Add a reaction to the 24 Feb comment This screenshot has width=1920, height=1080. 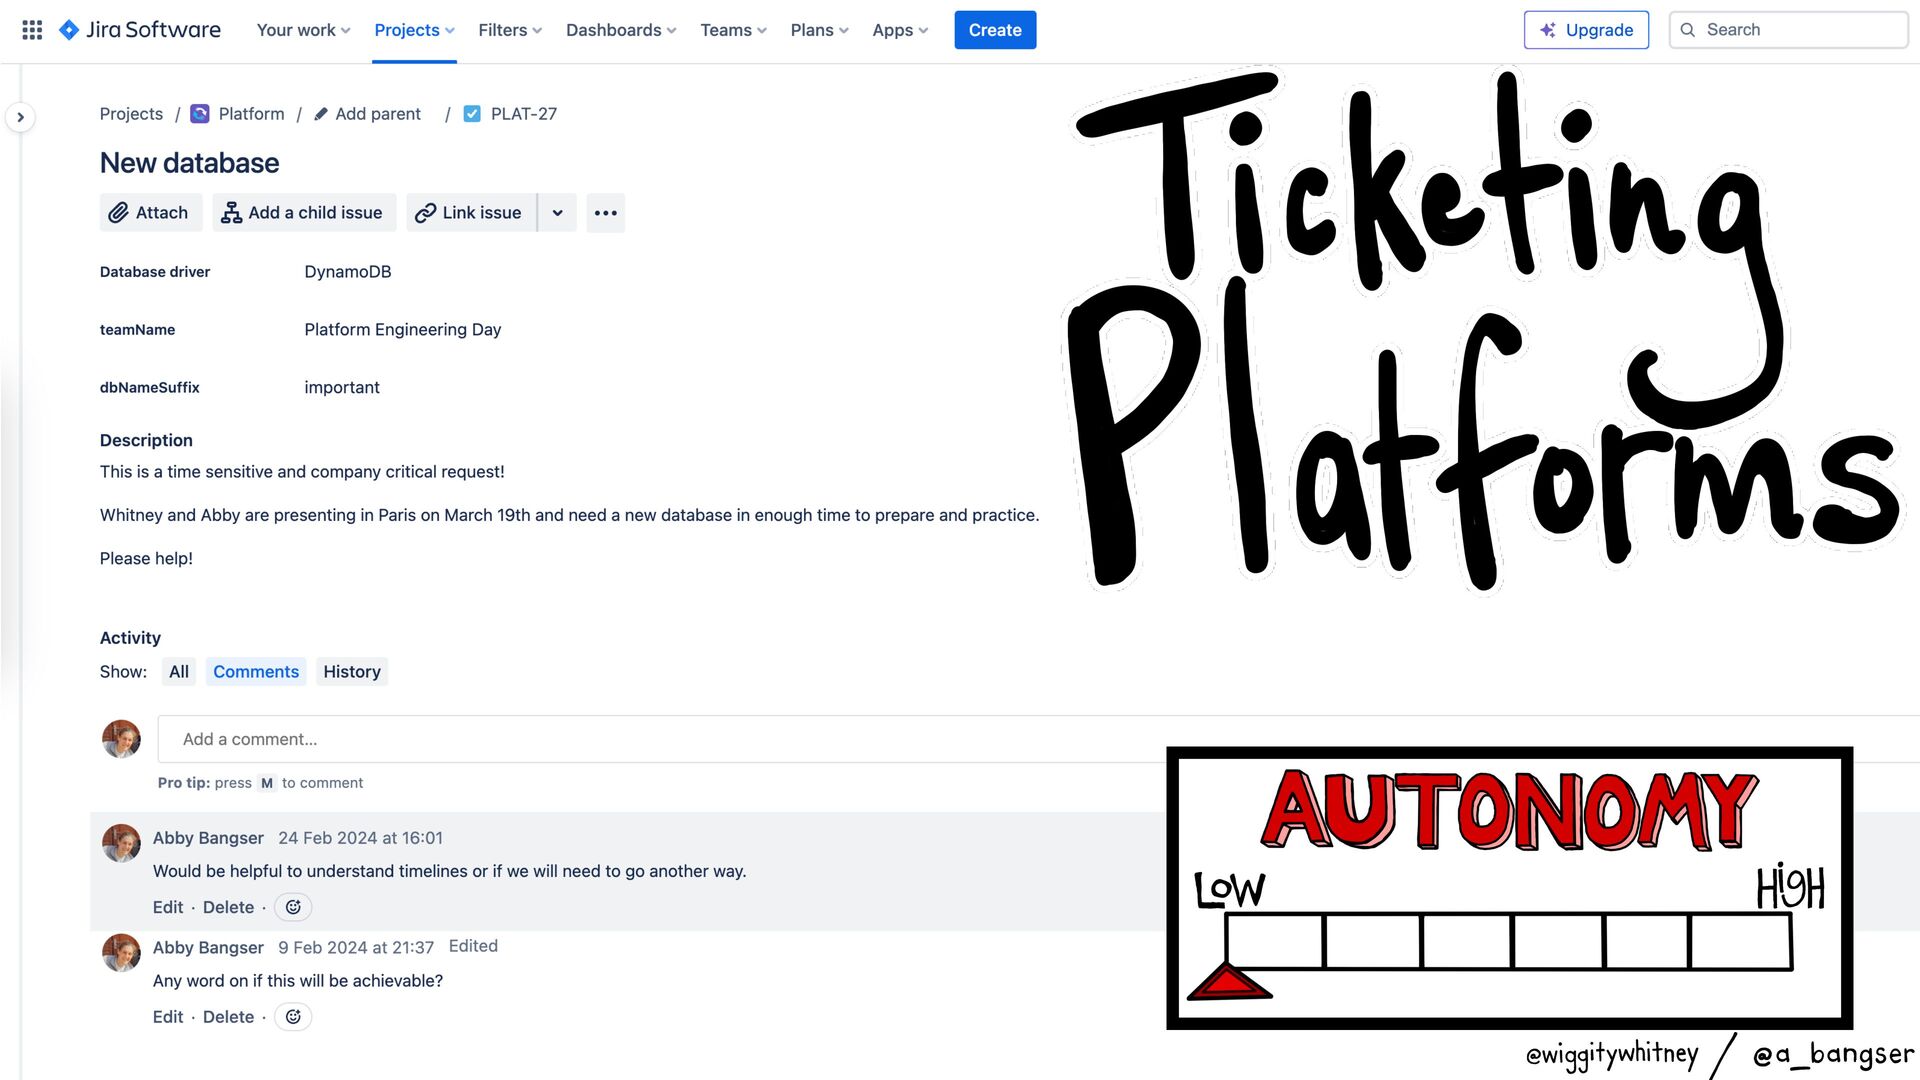coord(293,907)
